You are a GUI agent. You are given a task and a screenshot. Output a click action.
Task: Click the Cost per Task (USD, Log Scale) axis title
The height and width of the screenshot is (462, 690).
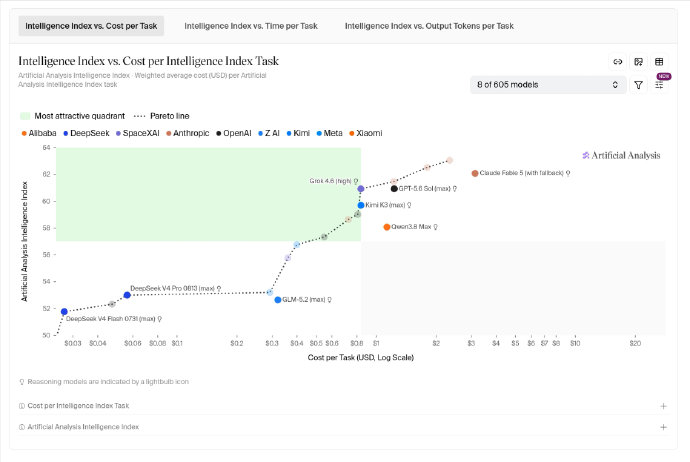coord(360,357)
